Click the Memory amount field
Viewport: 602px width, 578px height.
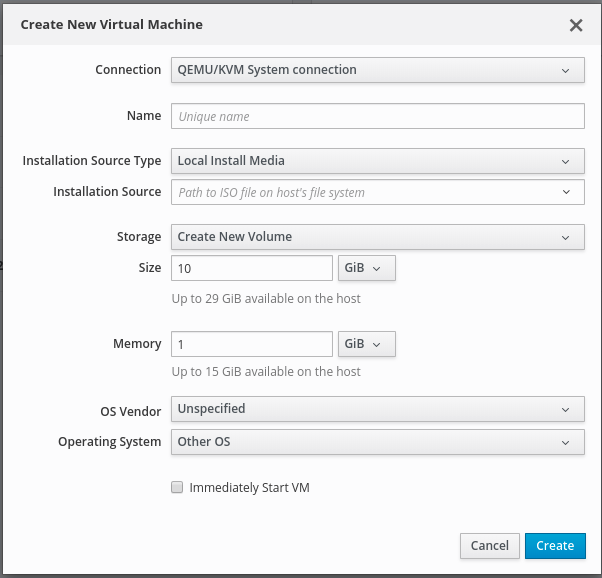pos(252,344)
